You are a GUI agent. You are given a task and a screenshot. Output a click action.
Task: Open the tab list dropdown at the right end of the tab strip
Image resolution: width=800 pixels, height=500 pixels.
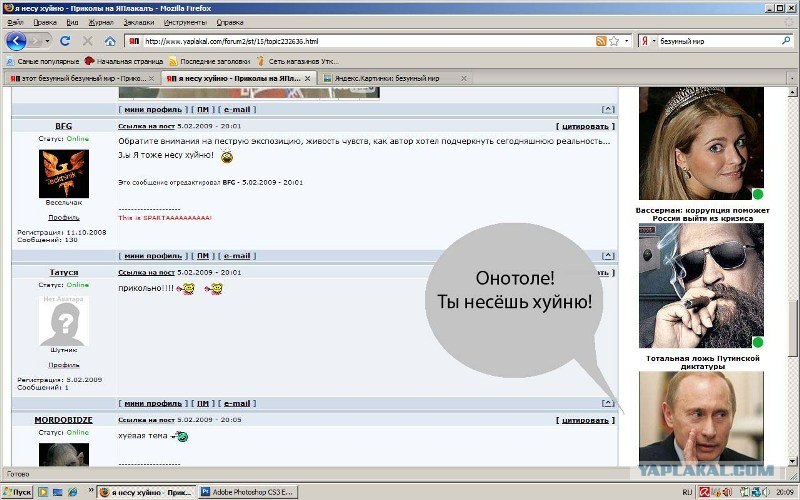pyautogui.click(x=792, y=78)
